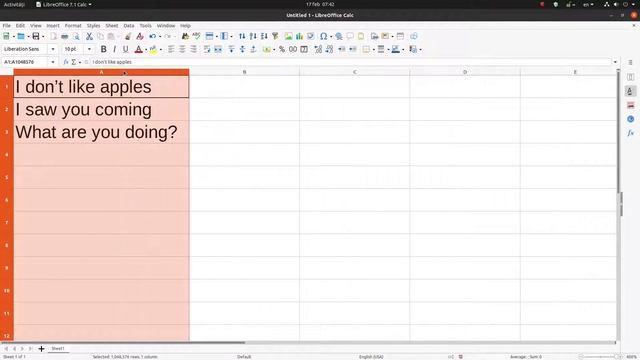Click the New spreadsheet icon
The height and width of the screenshot is (360, 640).
tap(7, 36)
